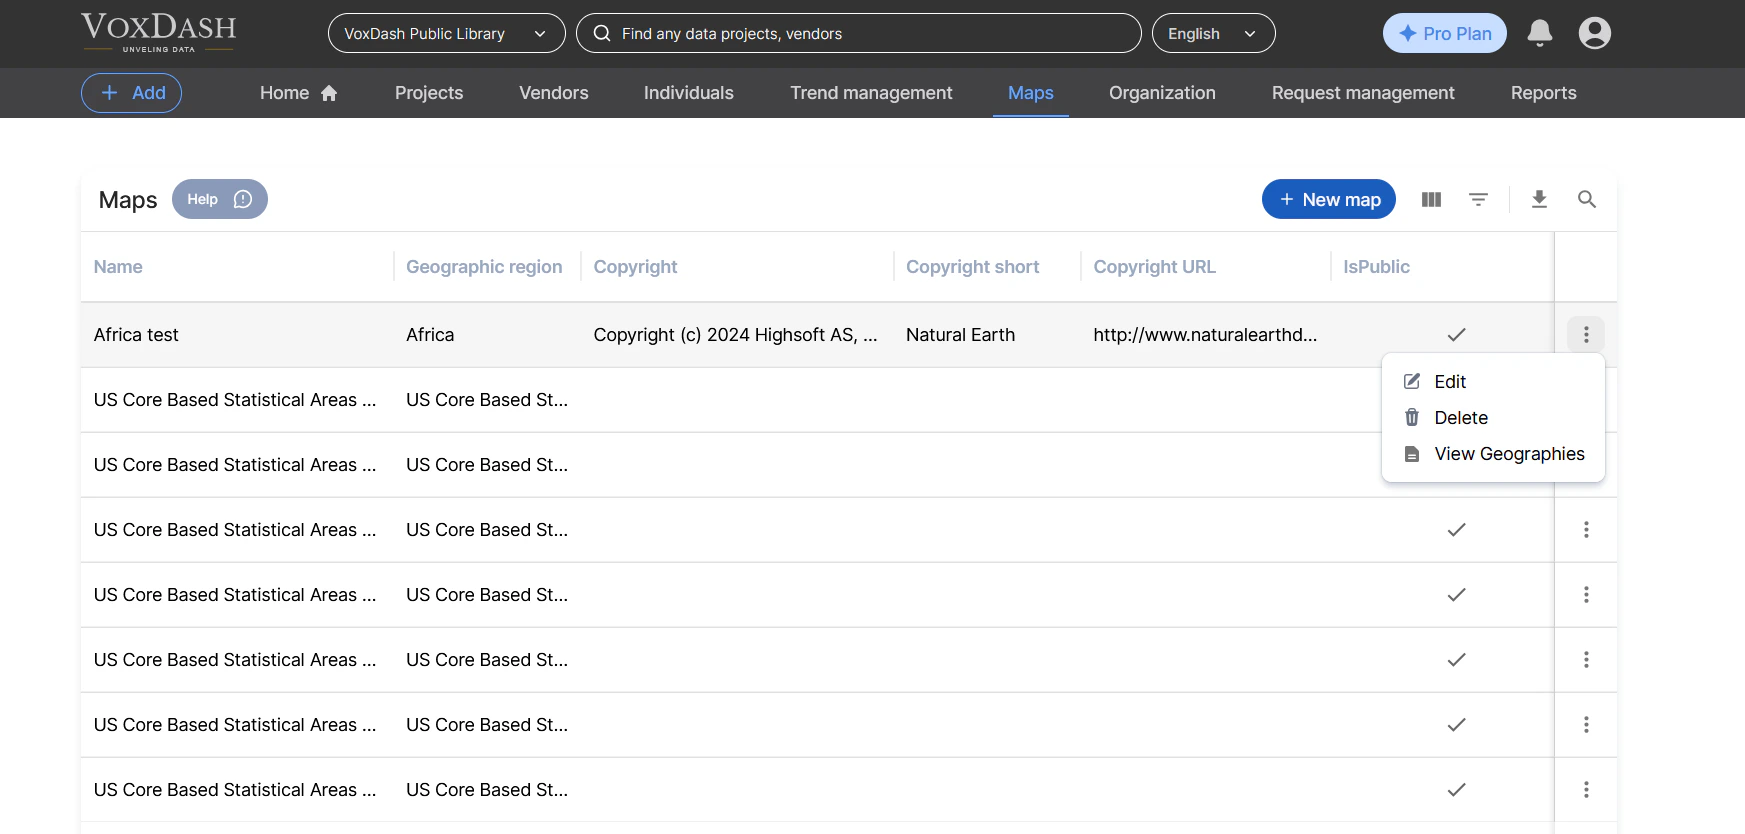The height and width of the screenshot is (834, 1745).
Task: Open Trend management tab
Action: 871,93
